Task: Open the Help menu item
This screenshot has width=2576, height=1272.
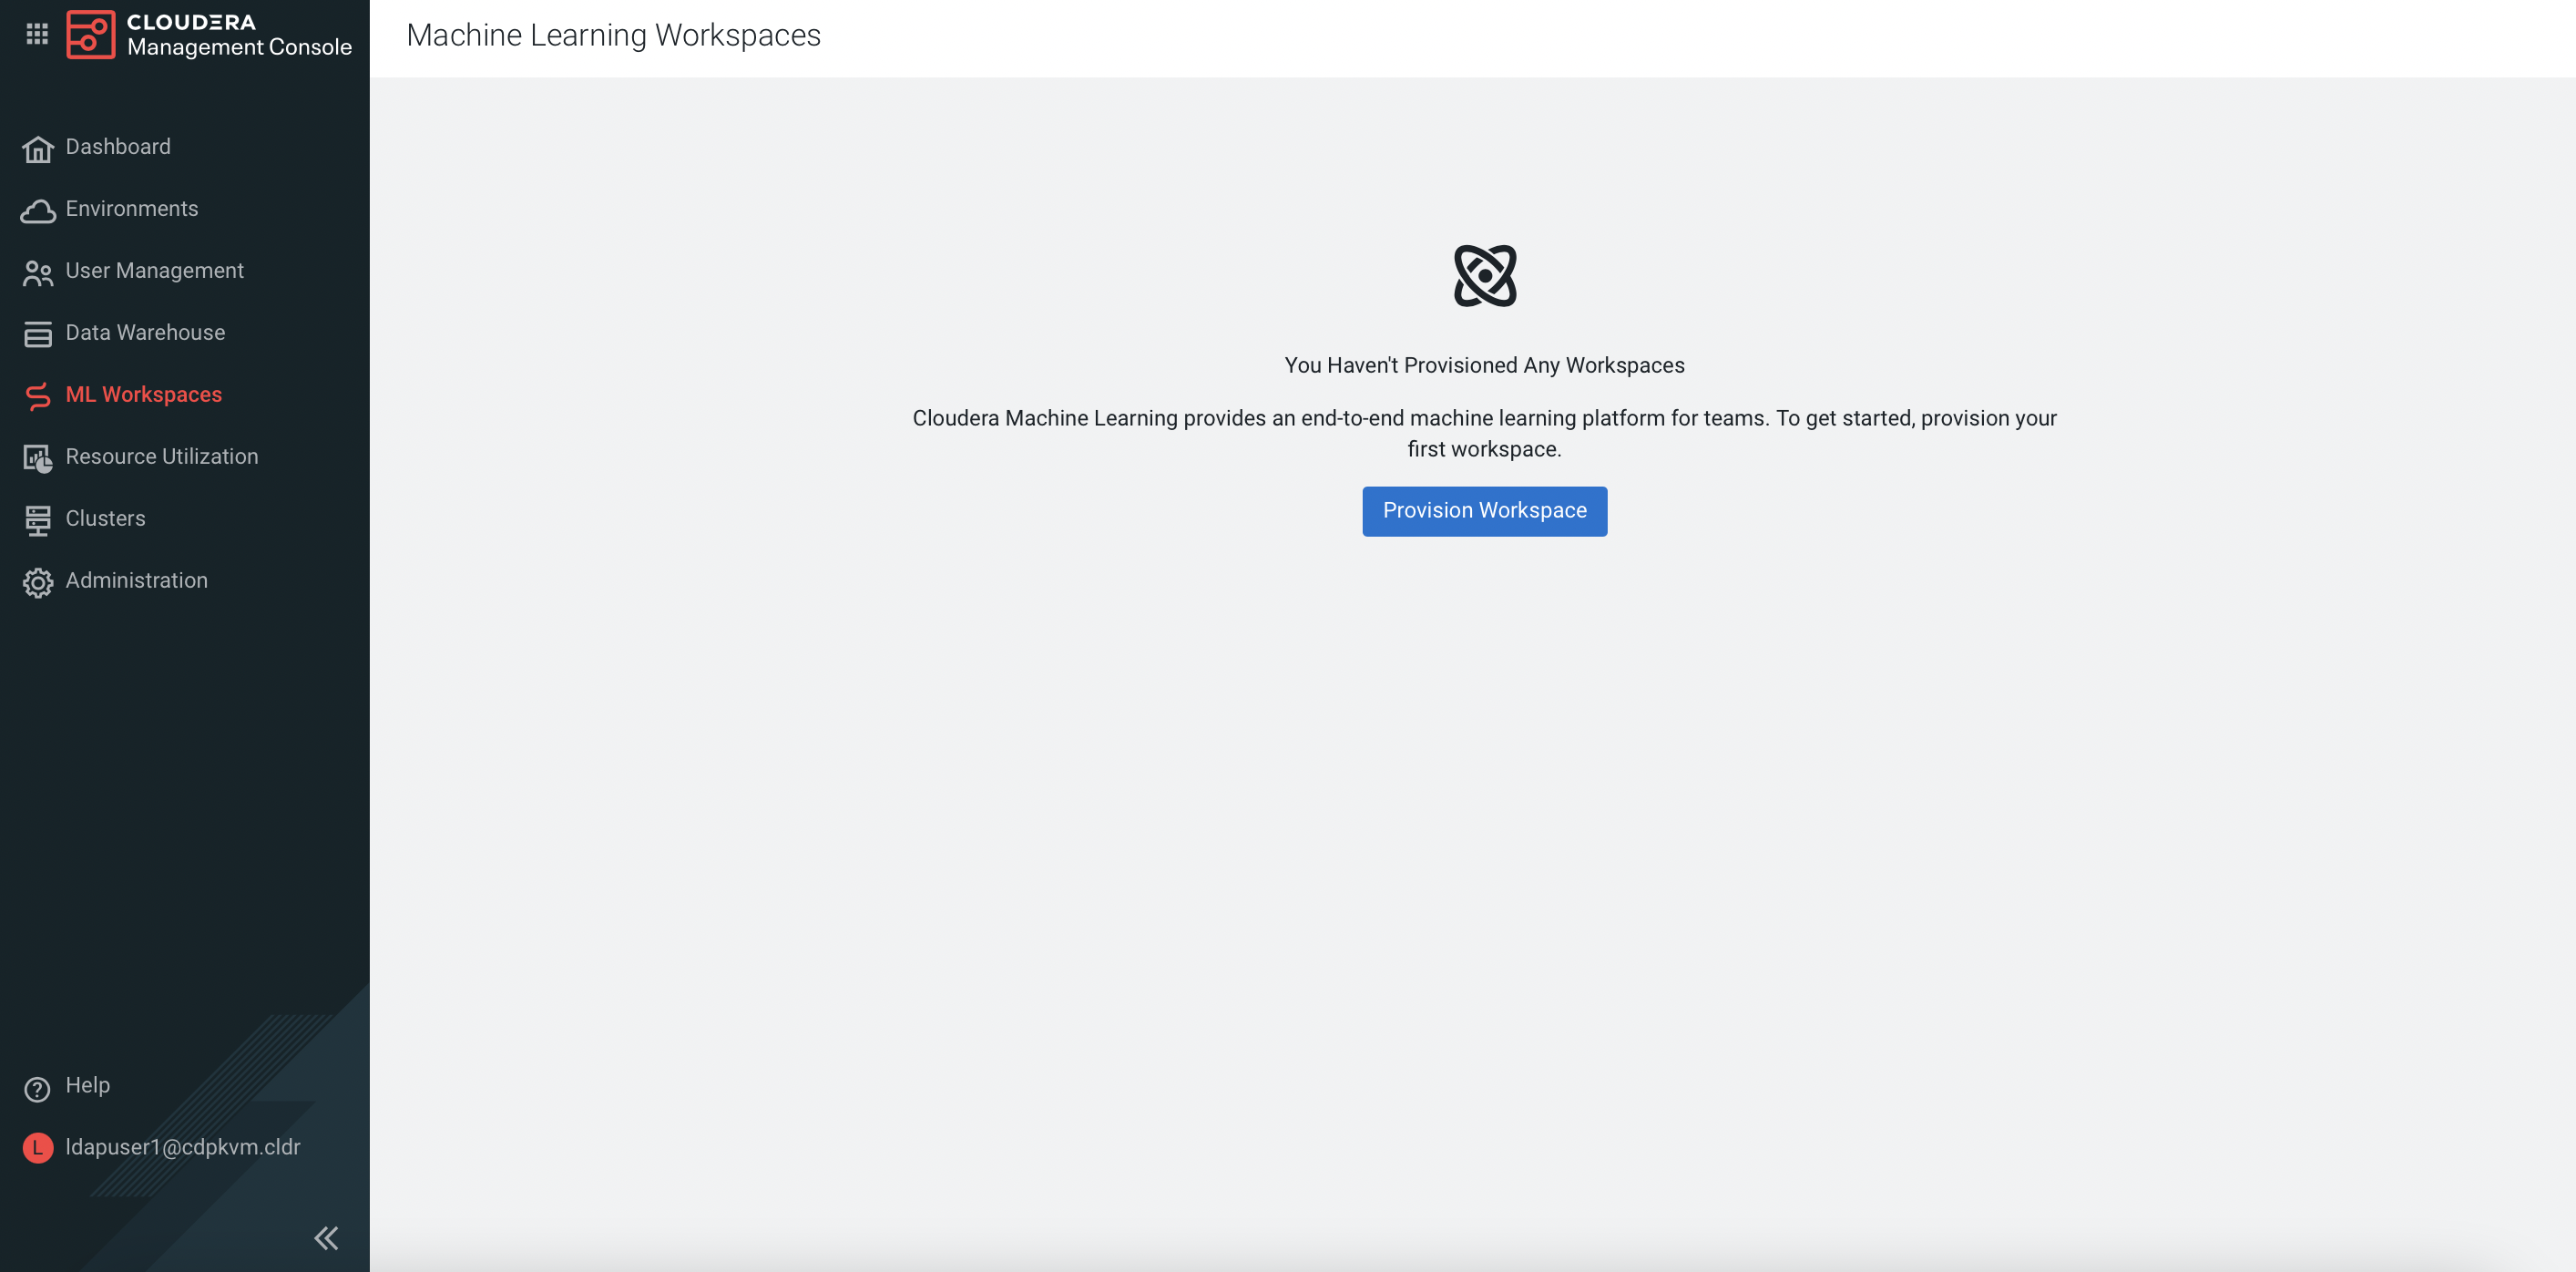Action: point(88,1085)
